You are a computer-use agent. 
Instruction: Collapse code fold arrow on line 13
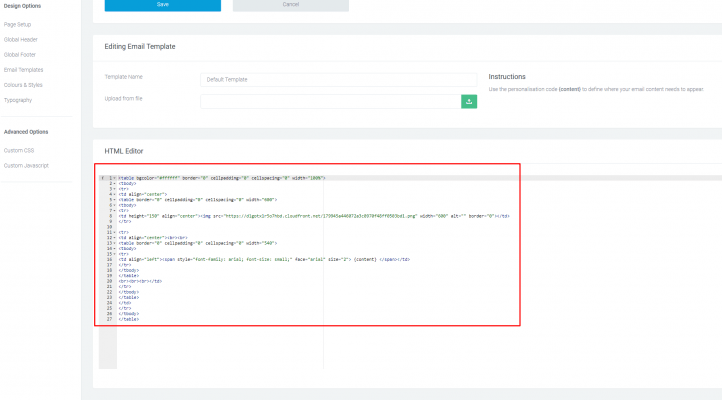tap(115, 243)
